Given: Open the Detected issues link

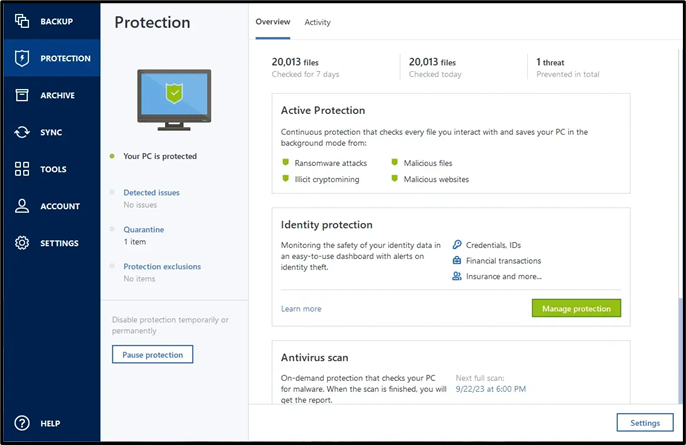Looking at the screenshot, I should [151, 193].
